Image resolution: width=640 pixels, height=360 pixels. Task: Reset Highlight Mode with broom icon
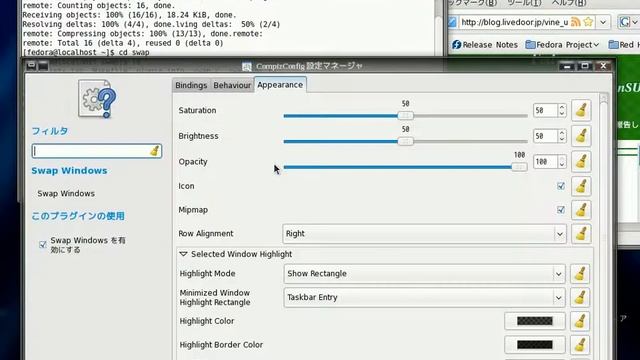point(580,273)
